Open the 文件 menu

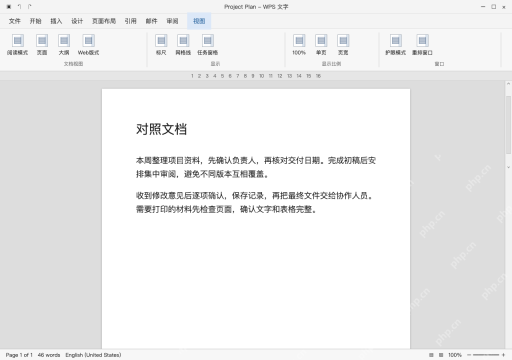click(x=15, y=21)
